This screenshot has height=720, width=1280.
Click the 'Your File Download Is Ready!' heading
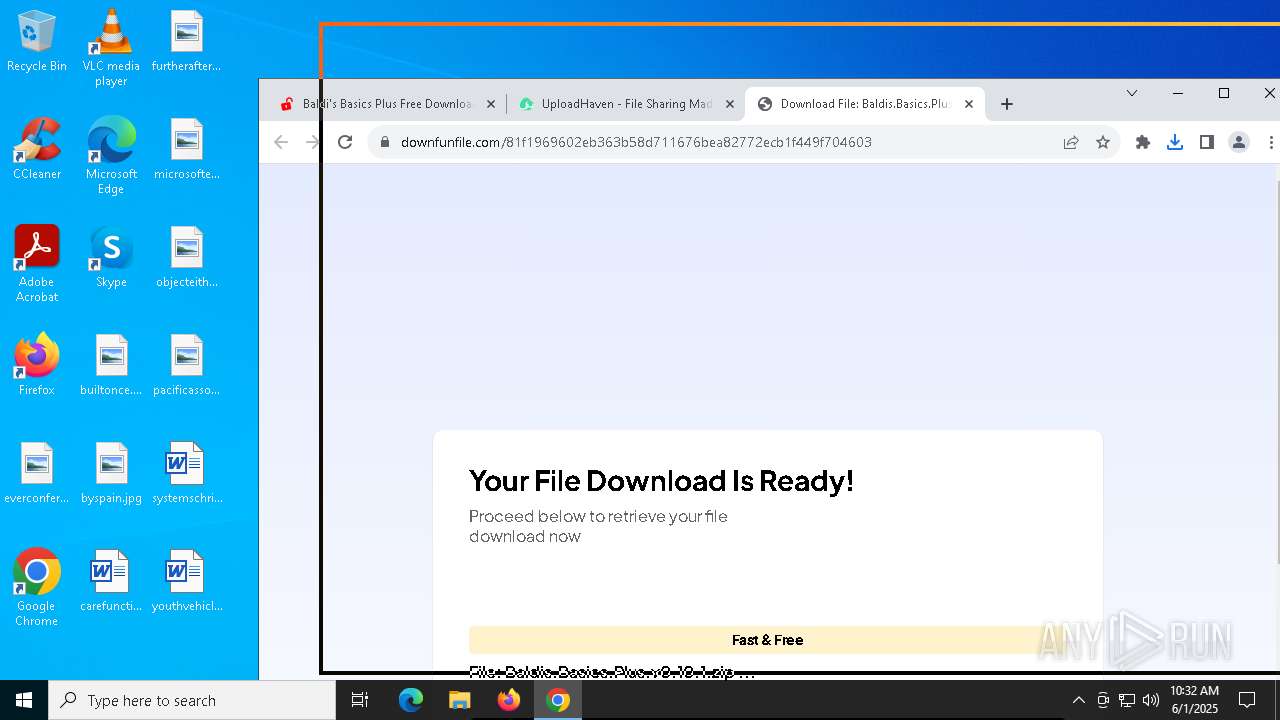click(x=661, y=481)
